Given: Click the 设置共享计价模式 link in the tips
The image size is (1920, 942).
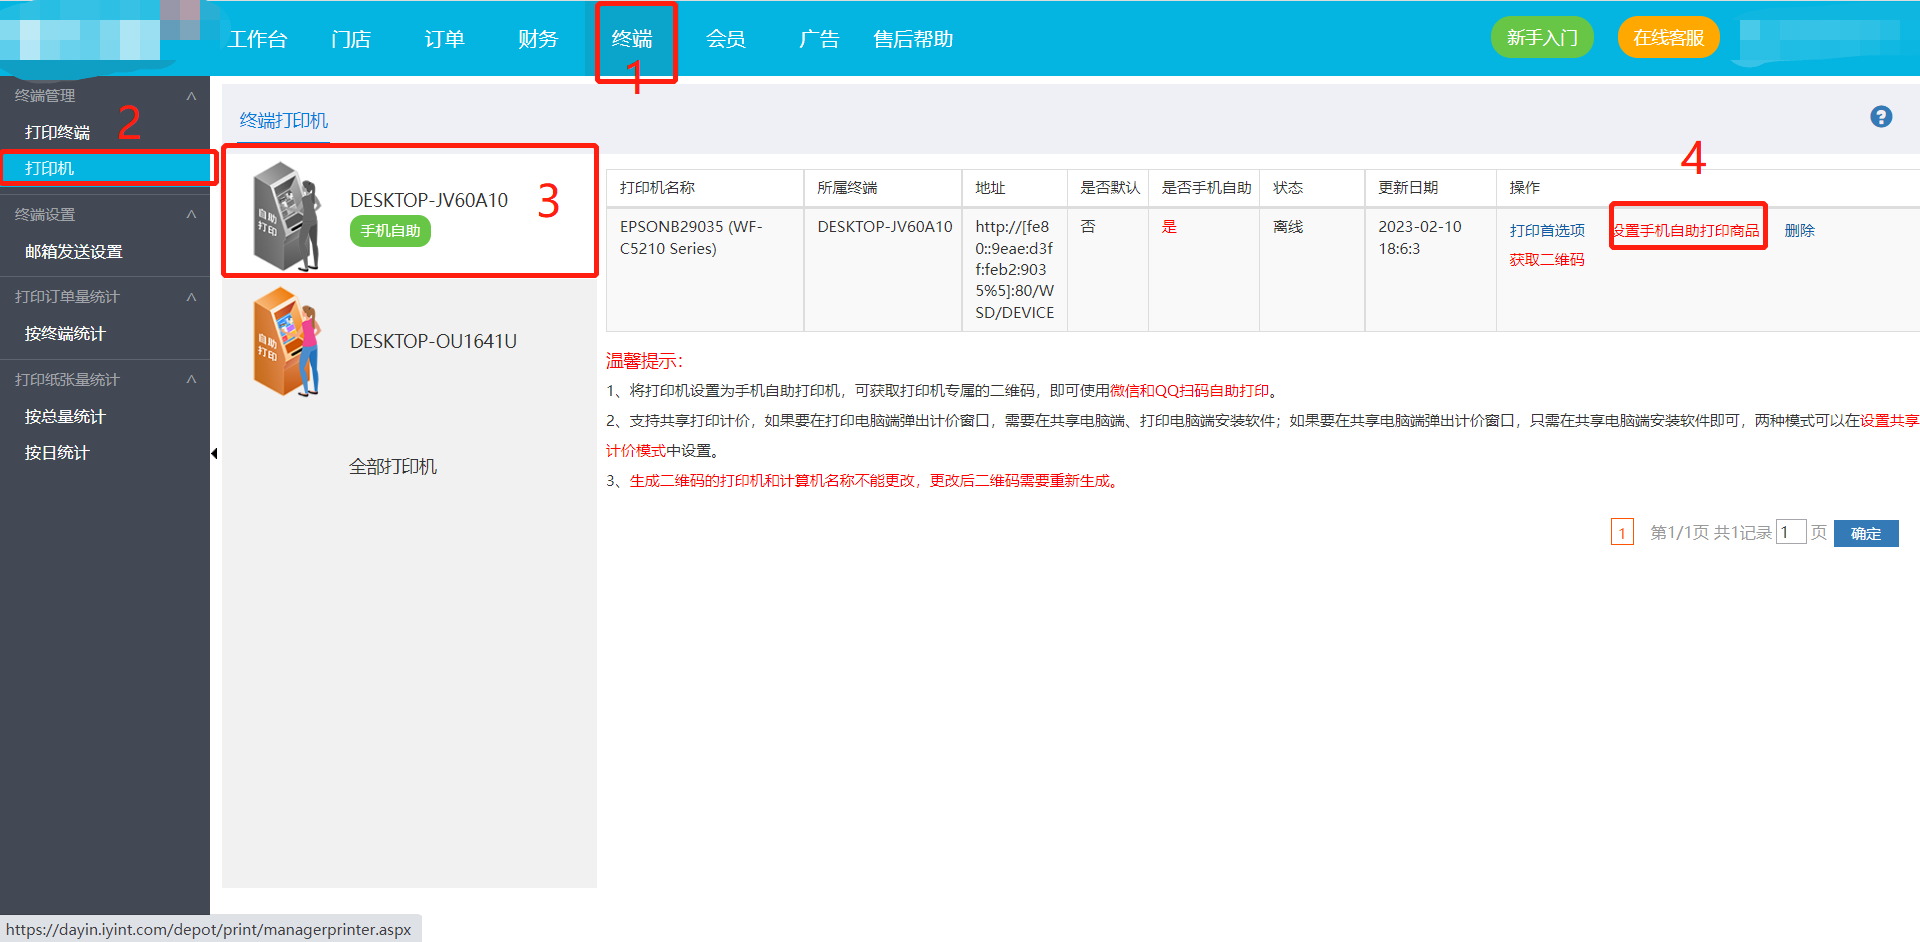Looking at the screenshot, I should pyautogui.click(x=1262, y=436).
